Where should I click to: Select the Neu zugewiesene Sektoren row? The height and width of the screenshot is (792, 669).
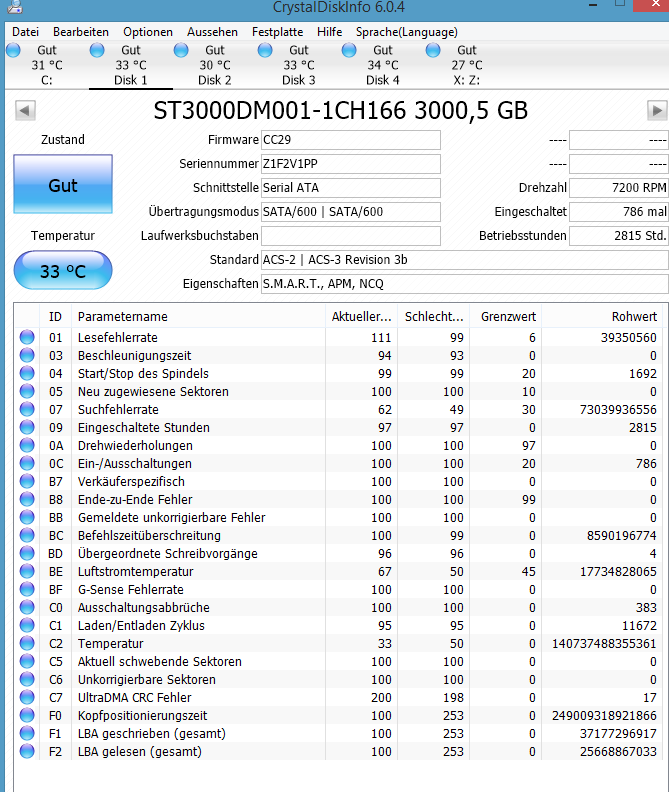click(x=338, y=391)
